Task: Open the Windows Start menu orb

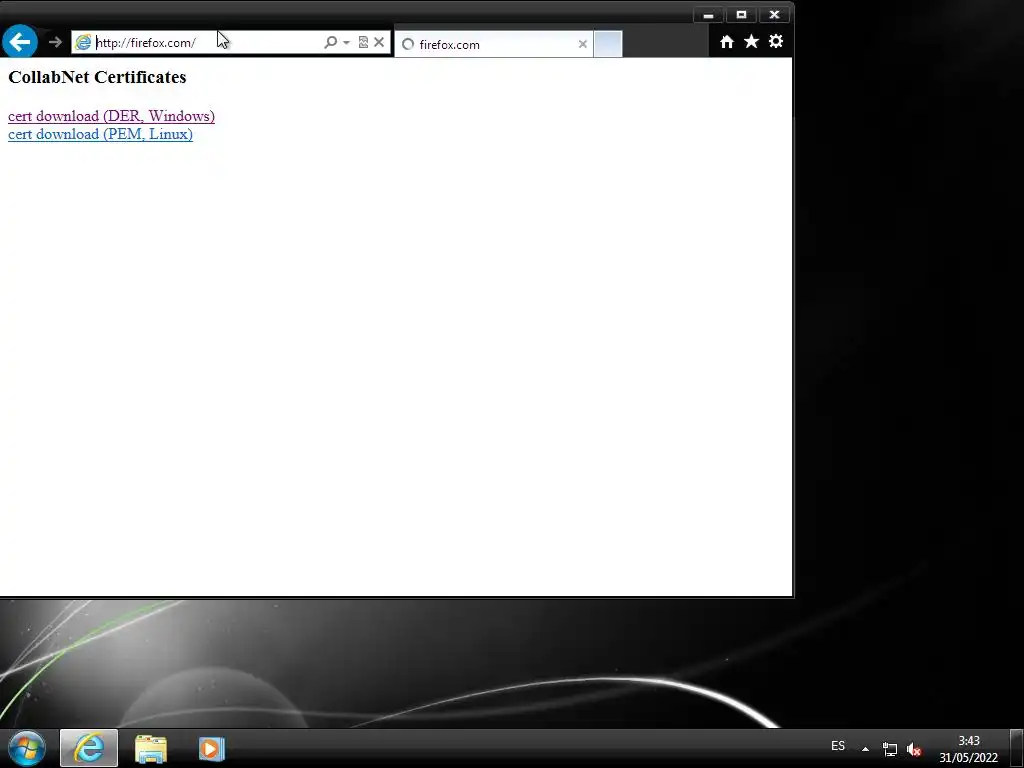Action: point(27,748)
